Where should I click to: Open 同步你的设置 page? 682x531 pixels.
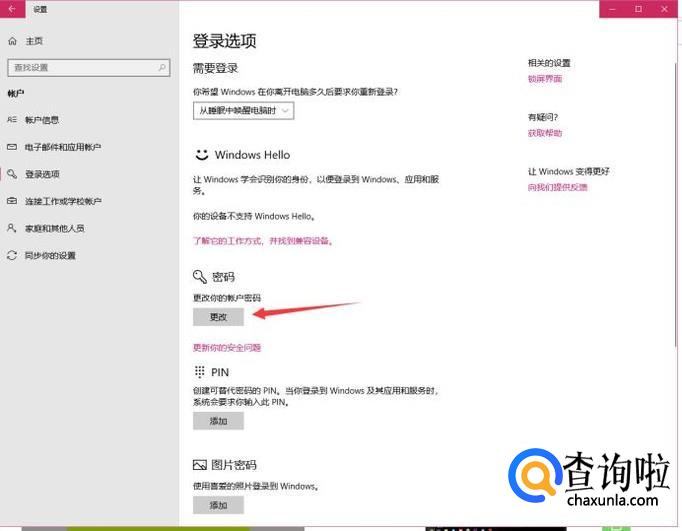click(x=50, y=255)
